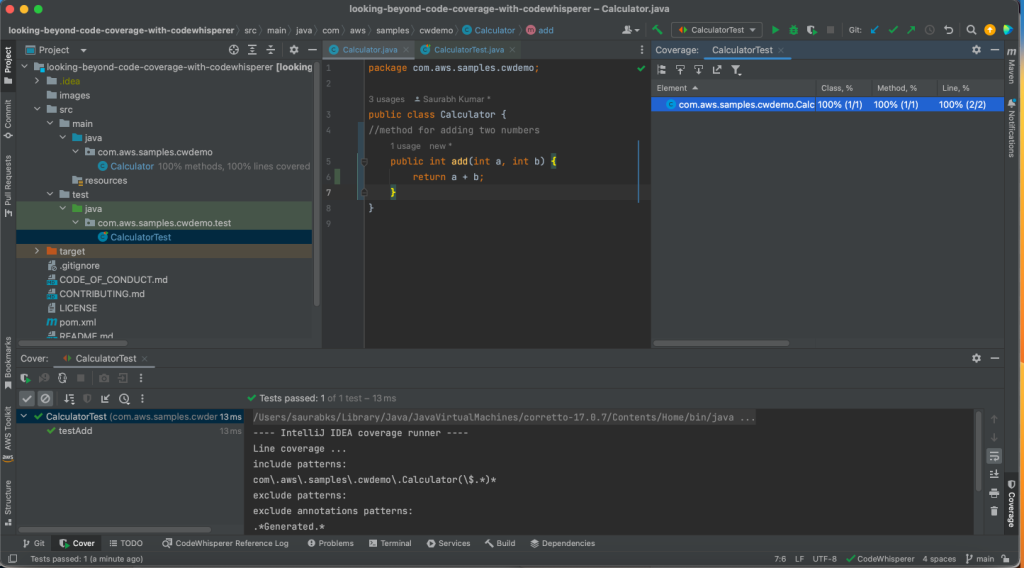
Task: Toggle scroll to end of console
Action: point(994,475)
